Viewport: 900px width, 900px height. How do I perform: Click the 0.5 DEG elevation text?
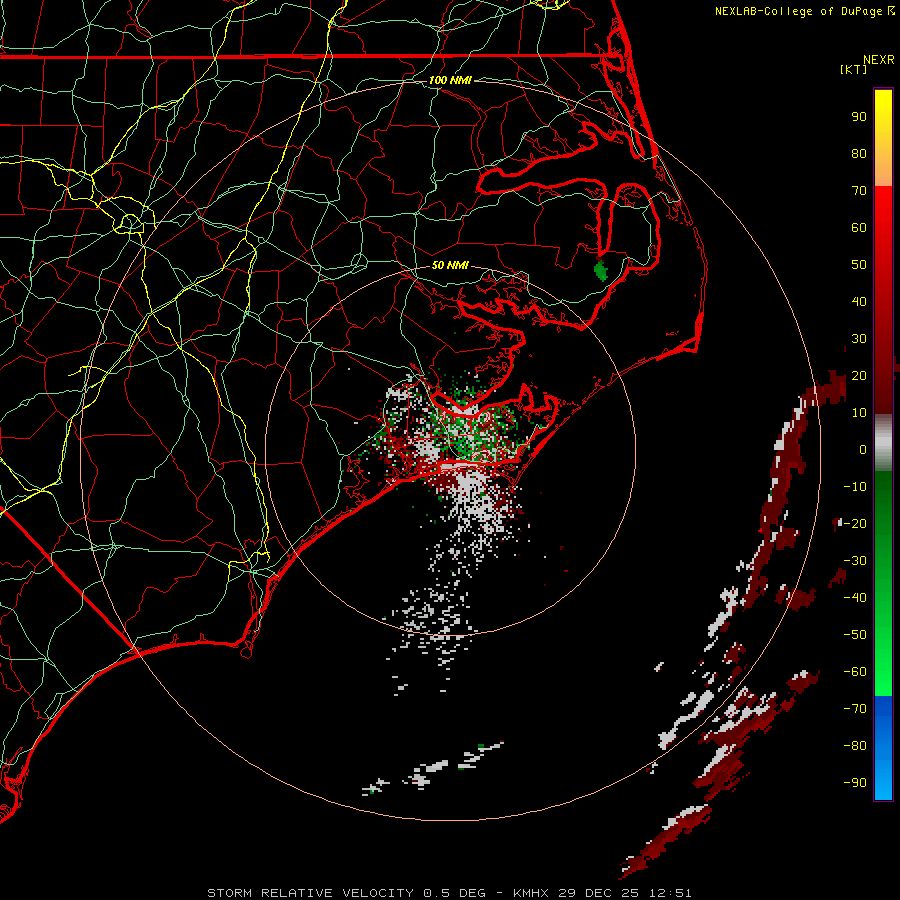pyautogui.click(x=455, y=893)
